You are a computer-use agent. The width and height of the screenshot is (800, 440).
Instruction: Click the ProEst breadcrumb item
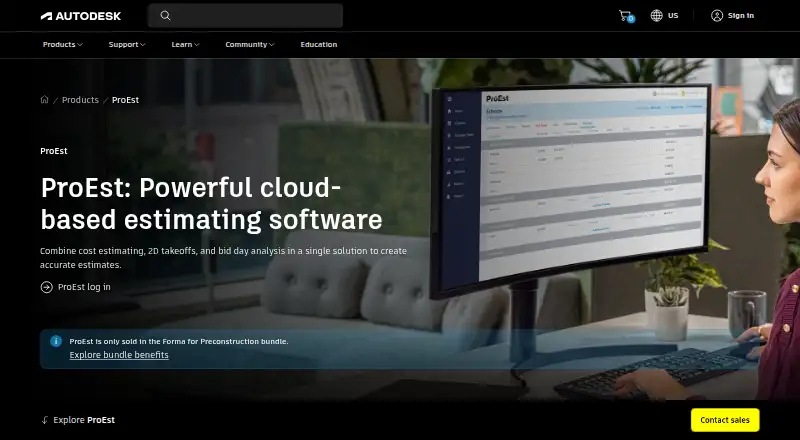click(x=126, y=100)
